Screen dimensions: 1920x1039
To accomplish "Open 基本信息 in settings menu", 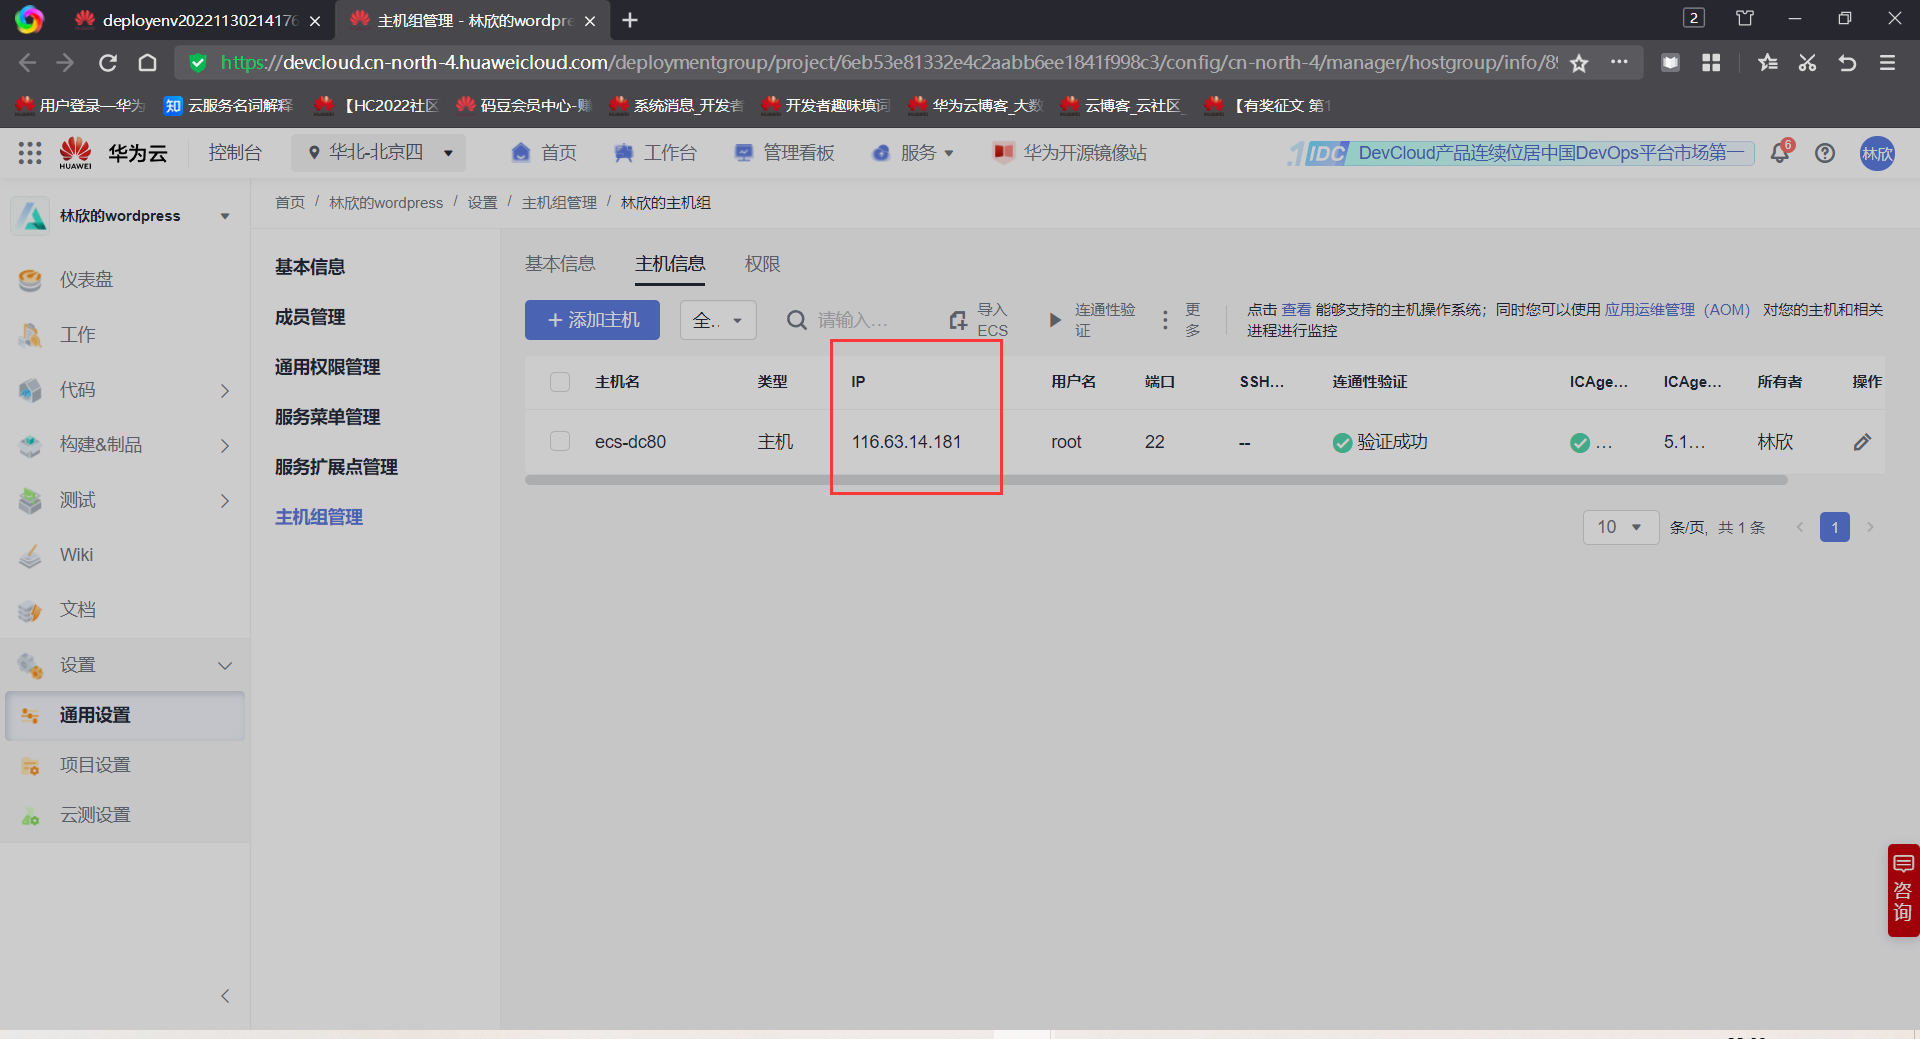I will [310, 267].
